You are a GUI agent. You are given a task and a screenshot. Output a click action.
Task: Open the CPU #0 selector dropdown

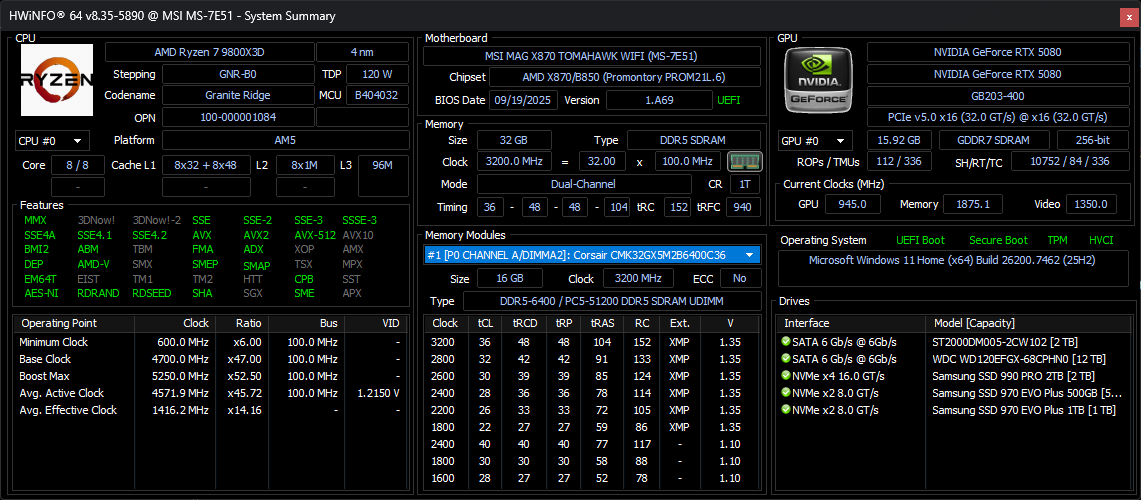click(52, 140)
